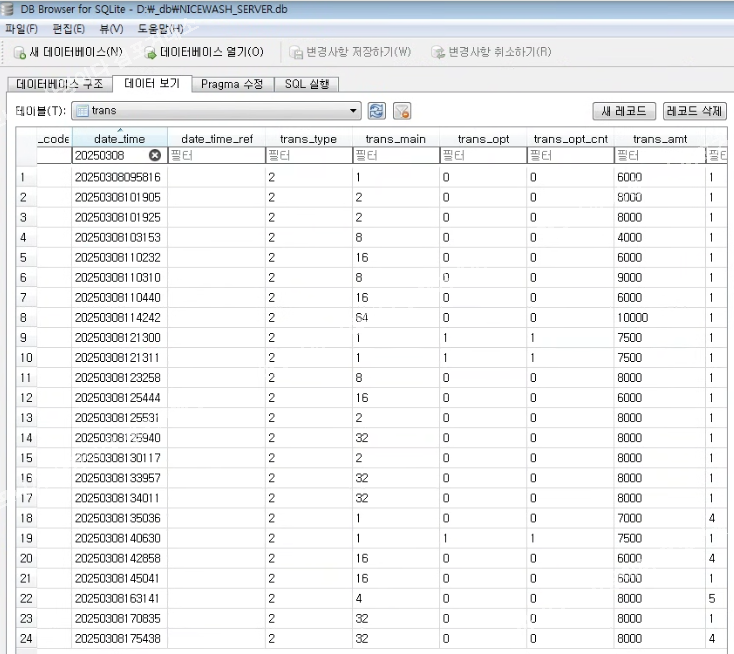
Task: Switch to the 데이터베이스 구조 tab
Action: coord(59,85)
